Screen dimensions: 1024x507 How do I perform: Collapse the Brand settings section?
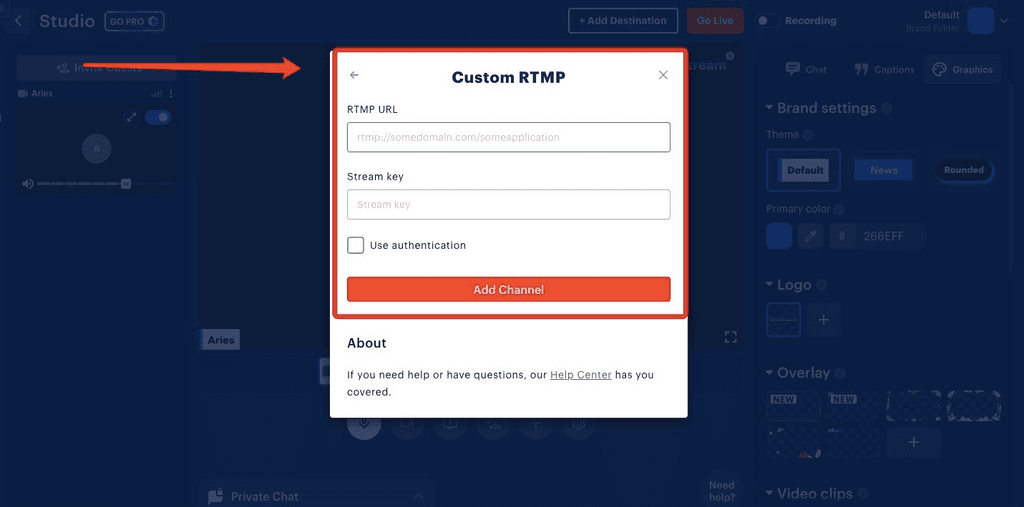769,108
